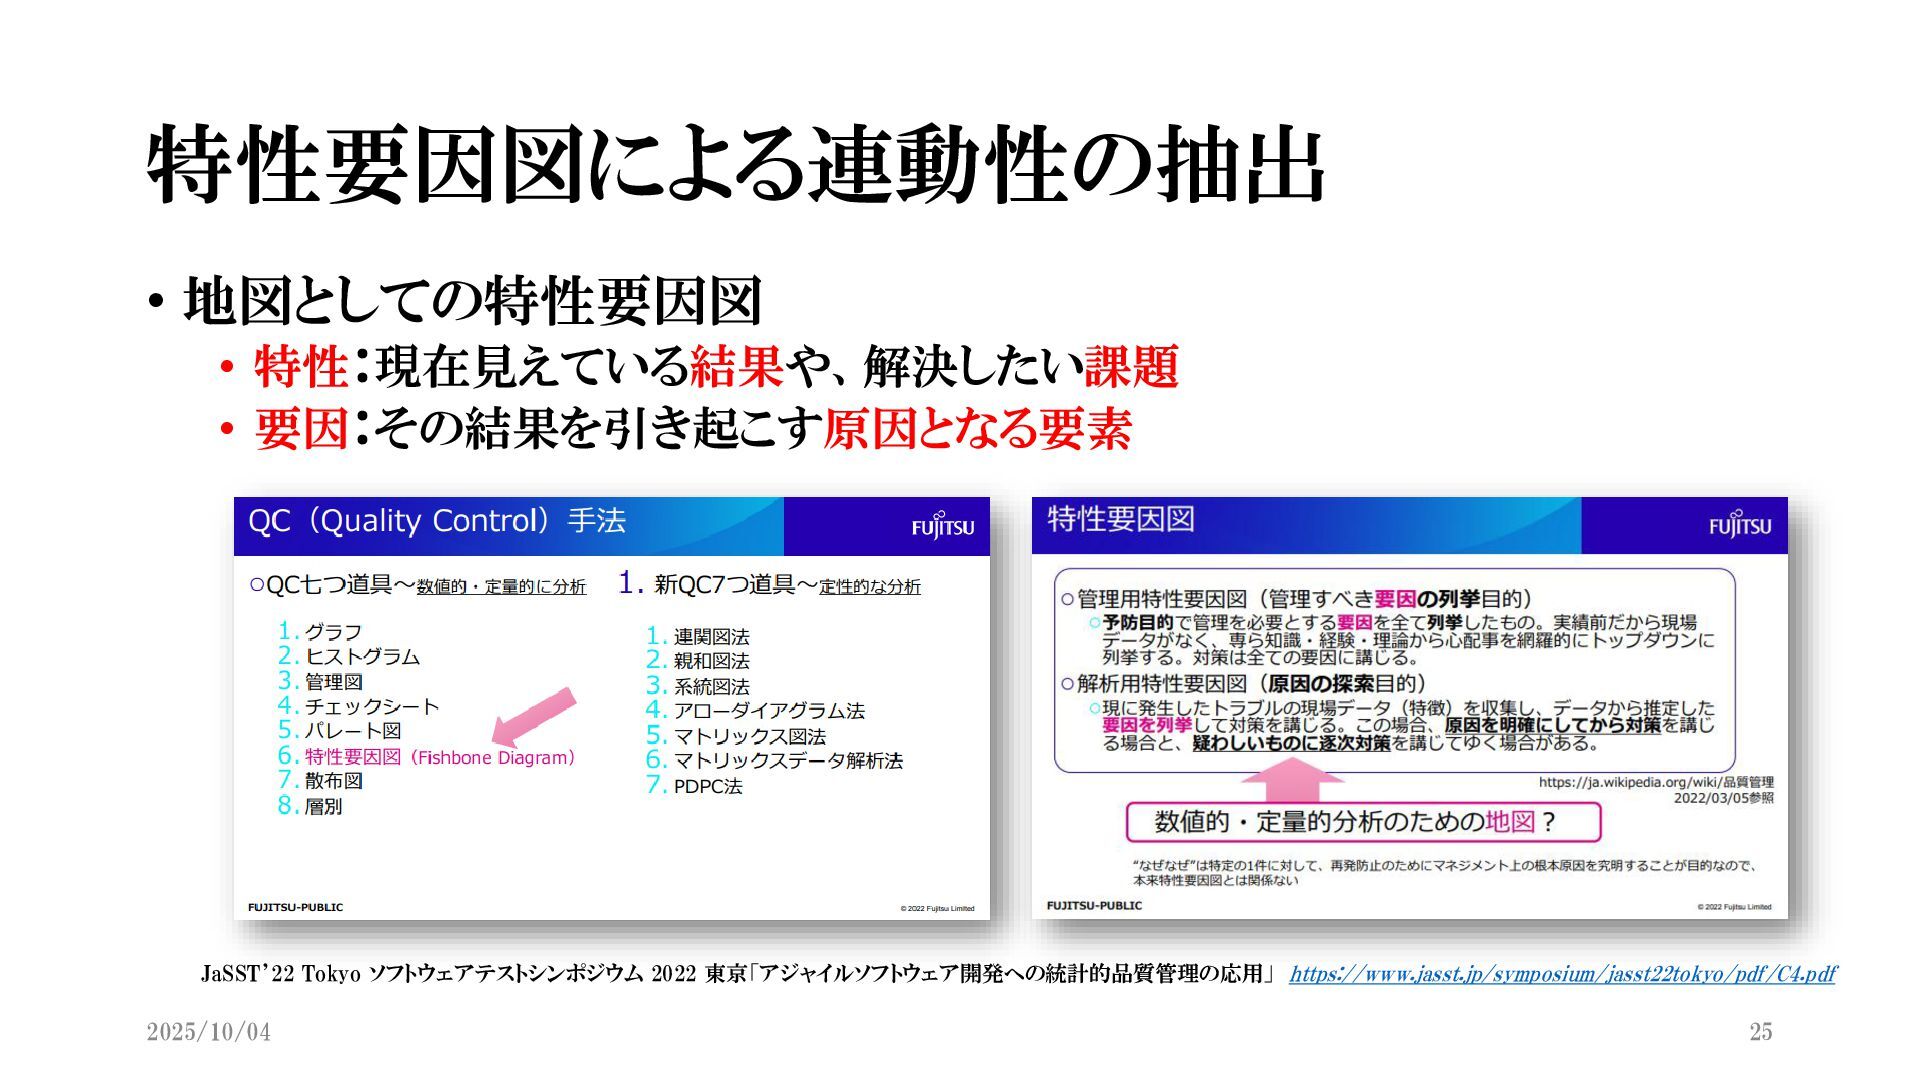Click the Fujitsu logo on right slide

pyautogui.click(x=1739, y=525)
